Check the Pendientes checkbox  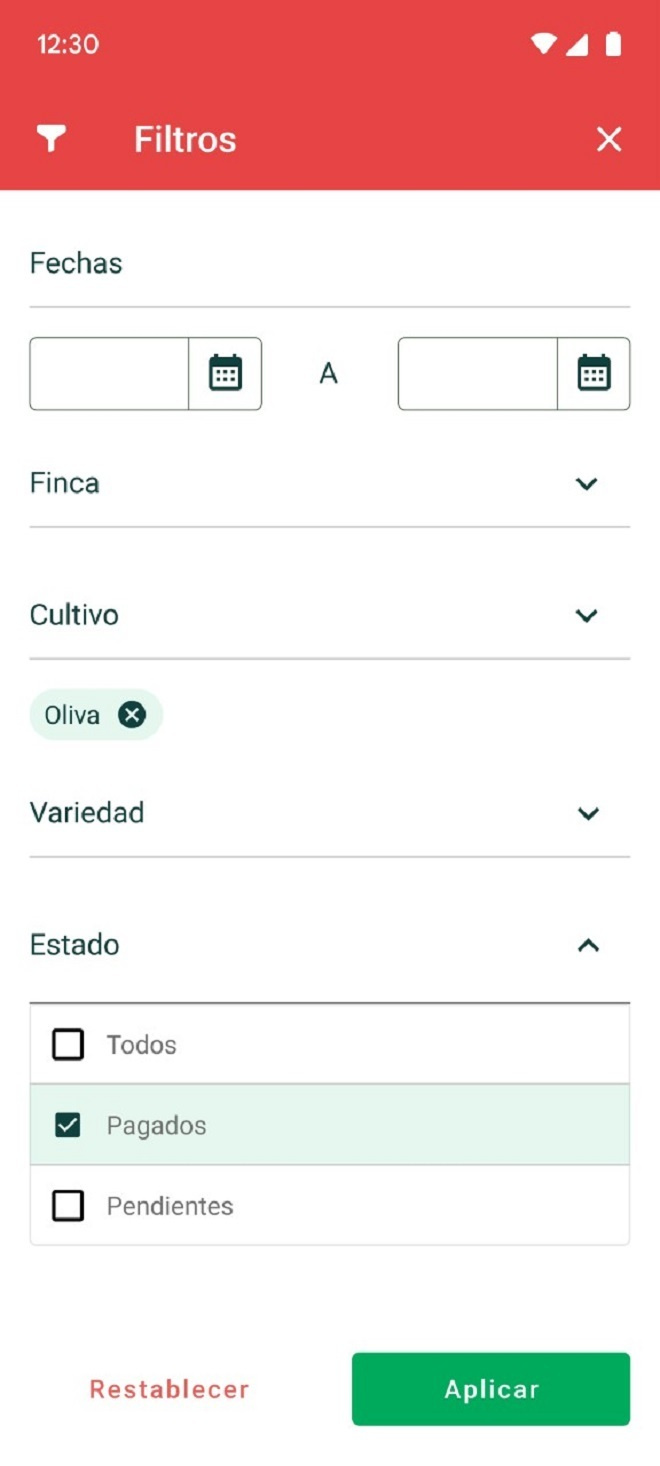coord(68,1206)
